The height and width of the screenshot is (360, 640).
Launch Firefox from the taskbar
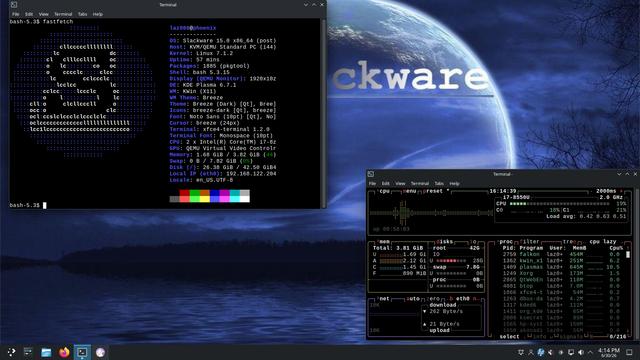(x=64, y=352)
